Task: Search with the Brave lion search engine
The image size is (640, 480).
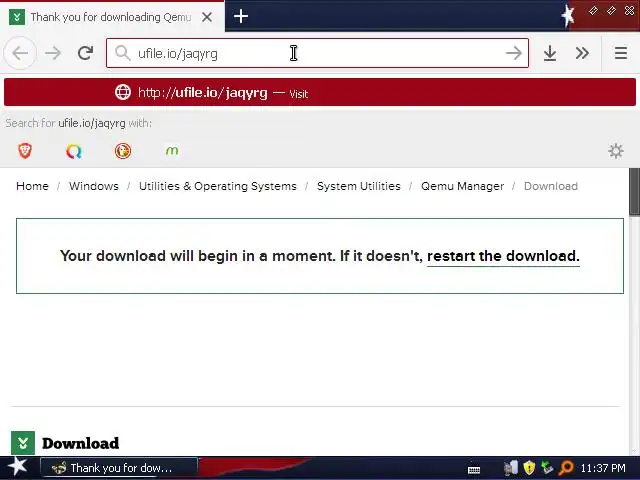Action: point(25,151)
